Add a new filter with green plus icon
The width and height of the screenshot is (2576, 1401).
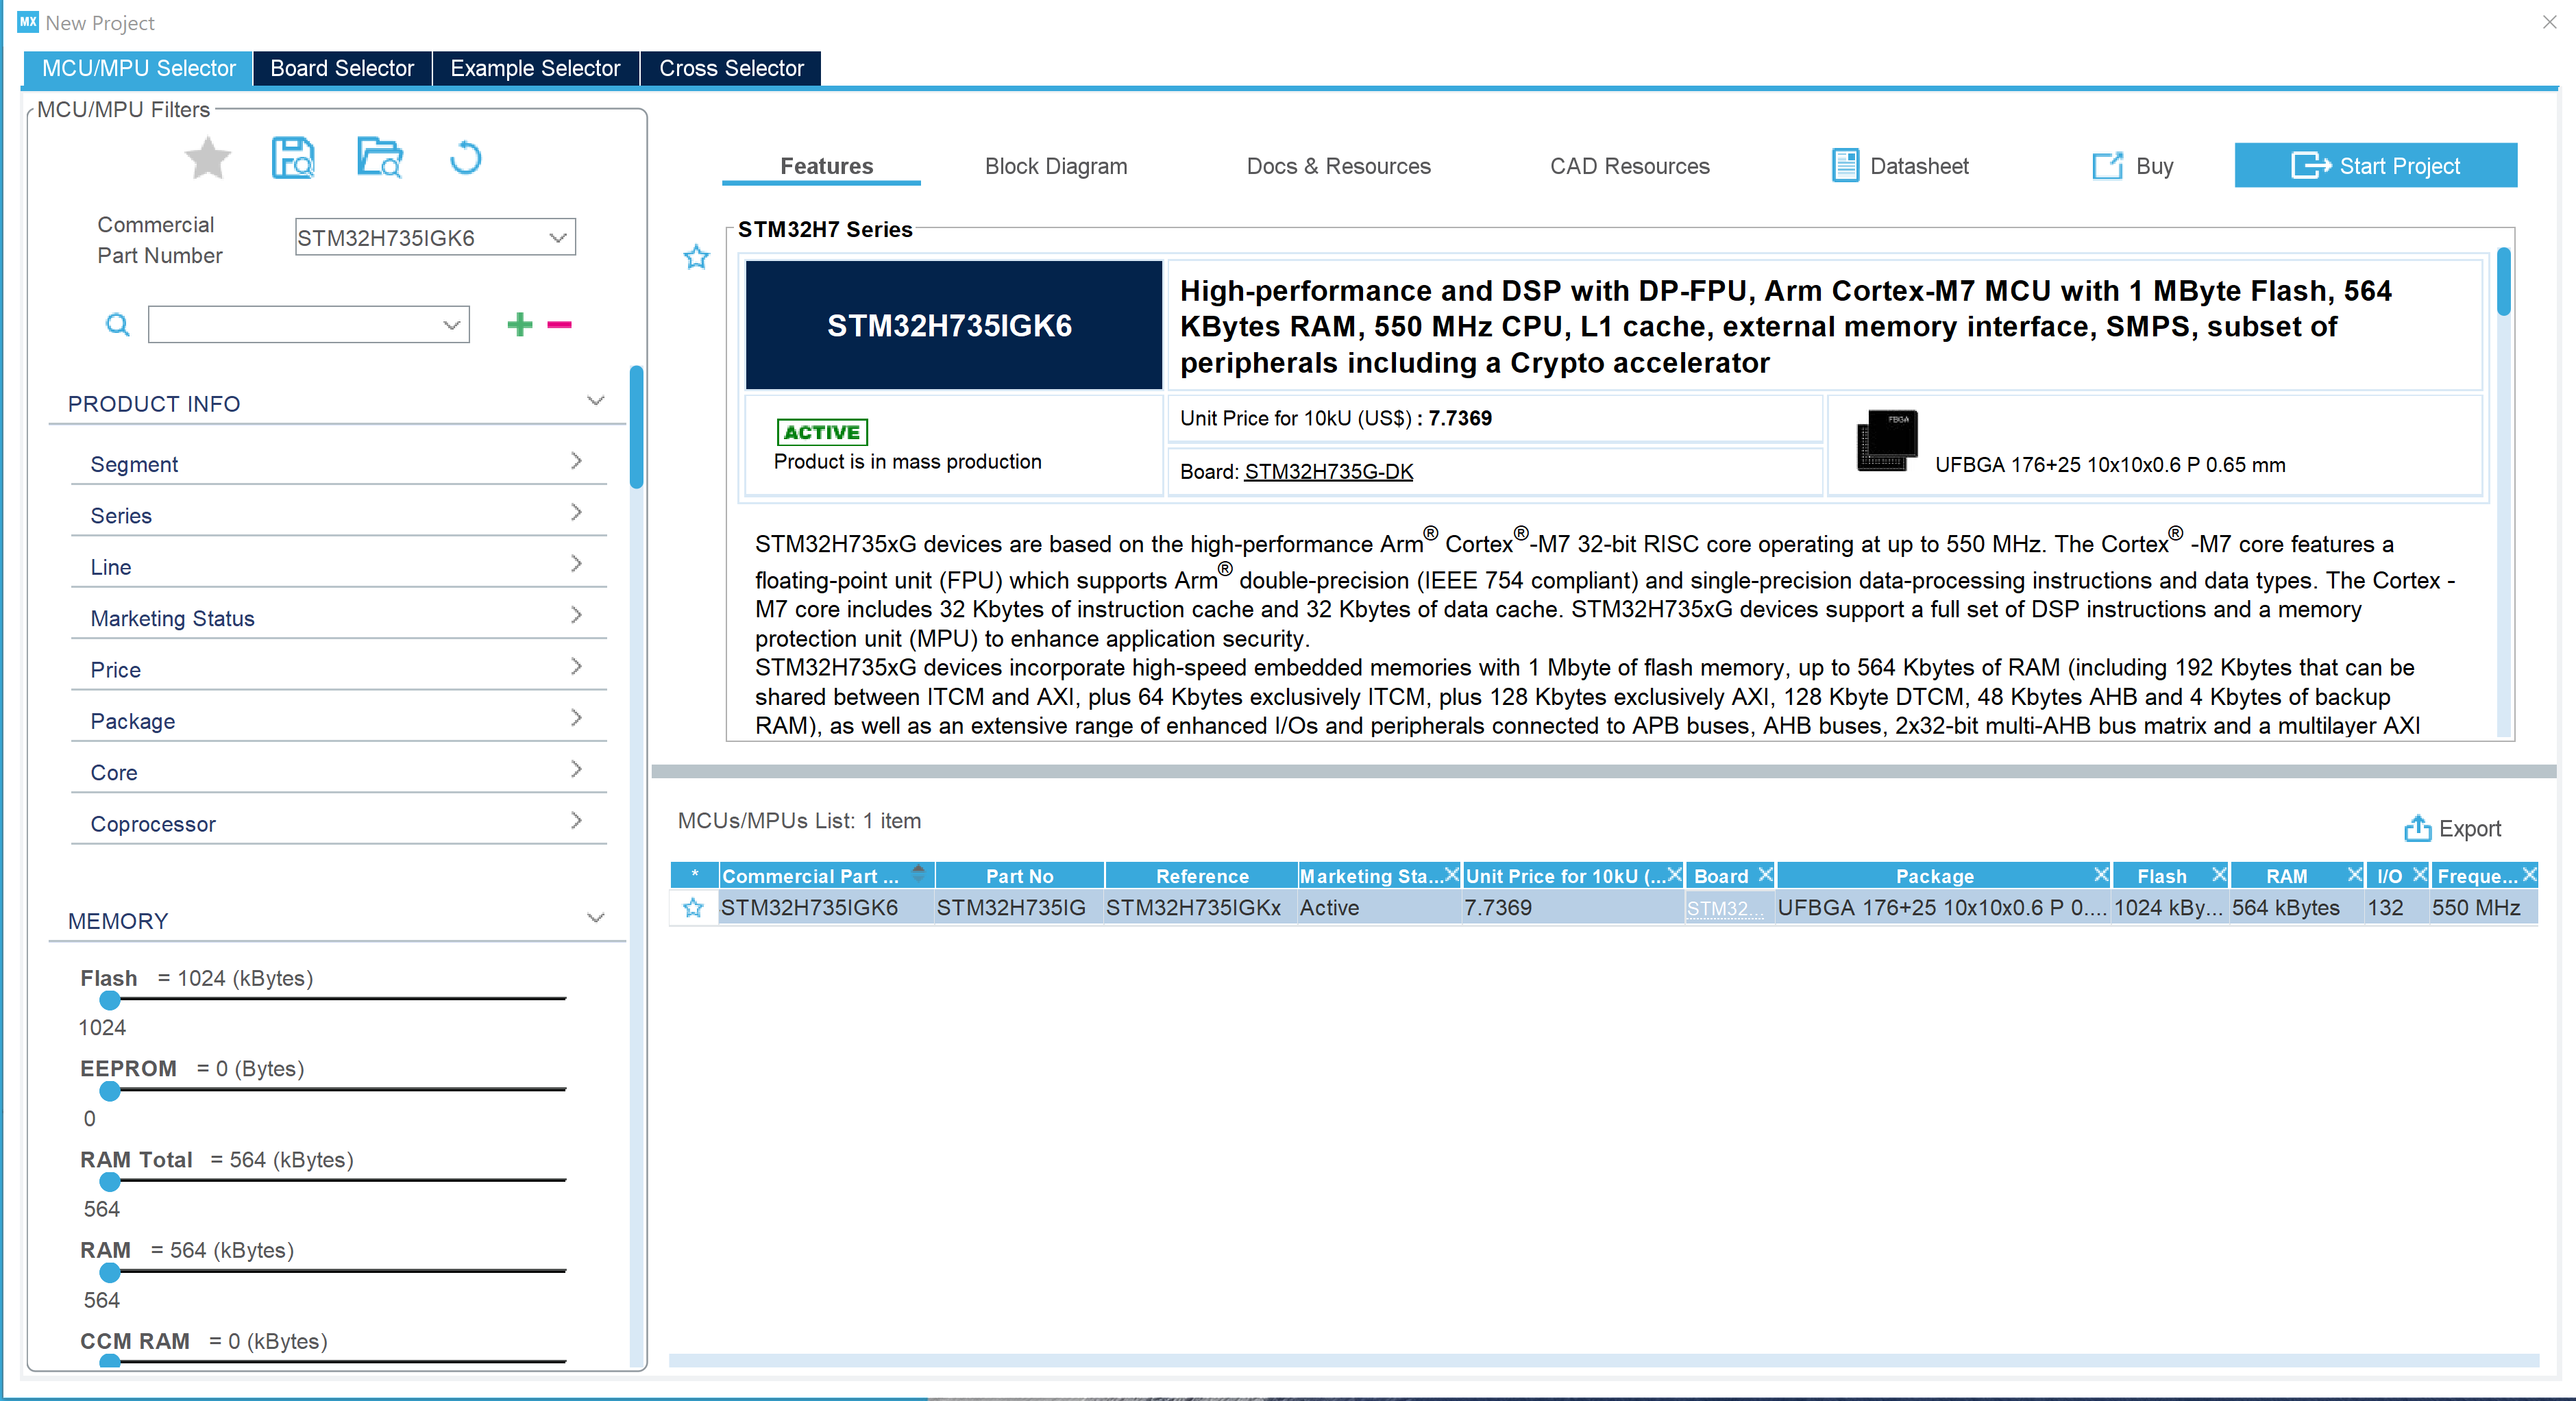[x=519, y=324]
